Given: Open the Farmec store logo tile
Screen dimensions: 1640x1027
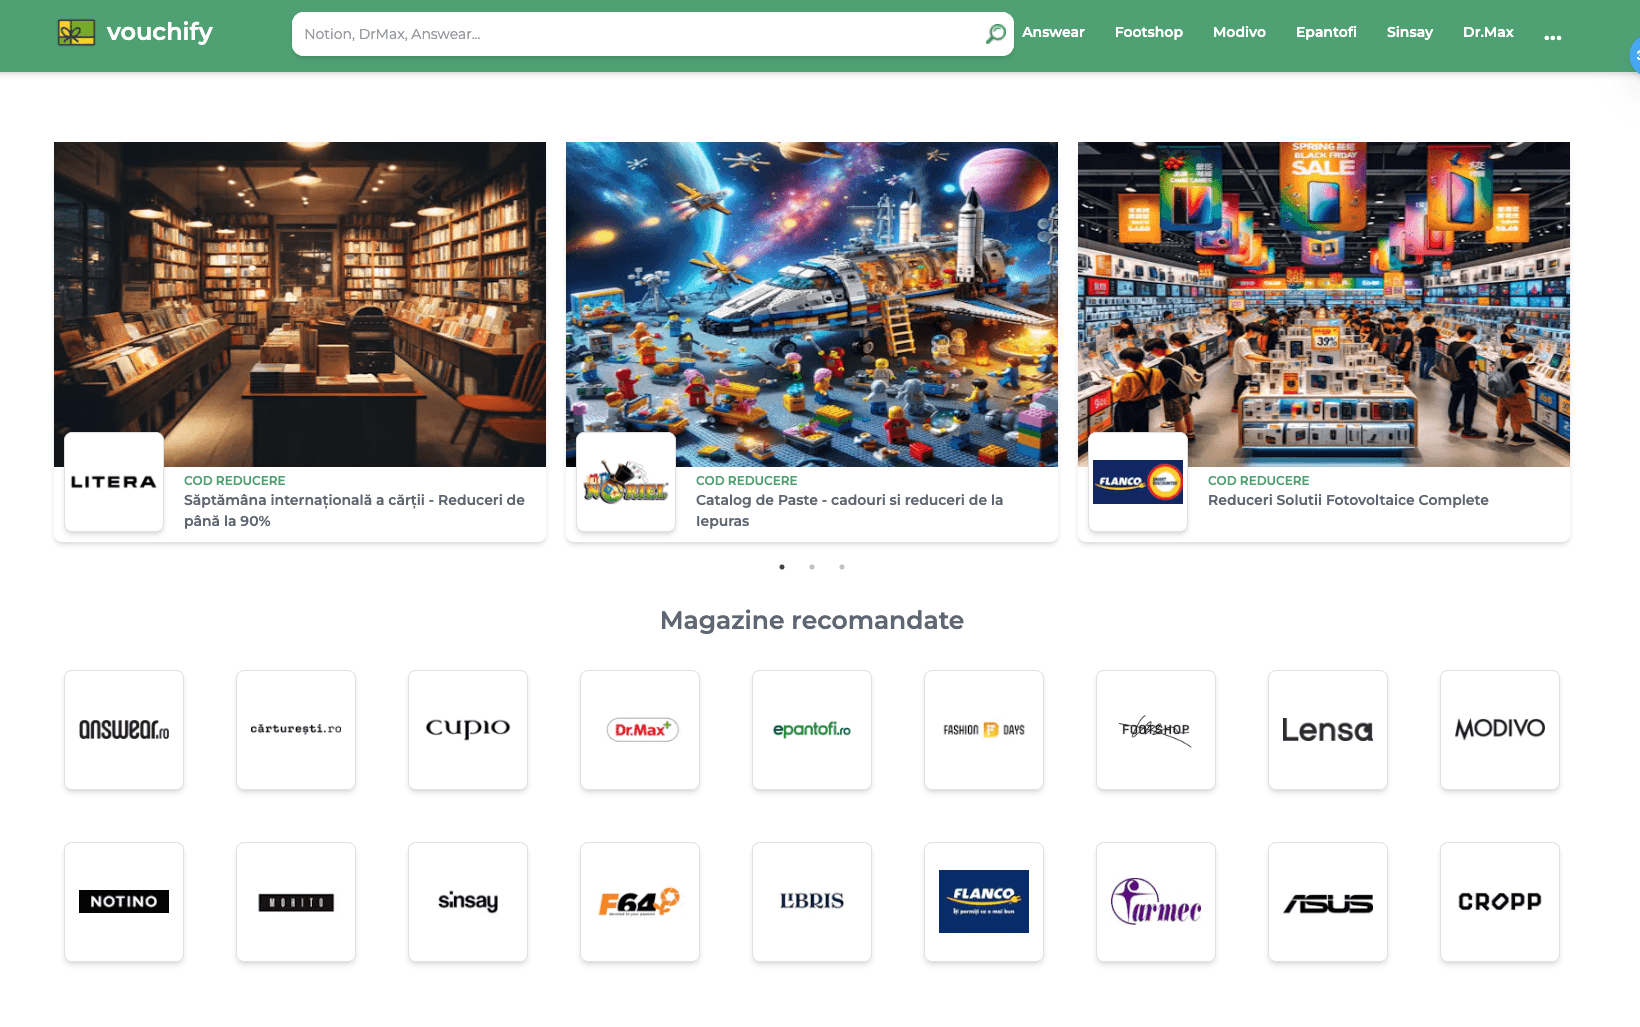Looking at the screenshot, I should pyautogui.click(x=1156, y=901).
